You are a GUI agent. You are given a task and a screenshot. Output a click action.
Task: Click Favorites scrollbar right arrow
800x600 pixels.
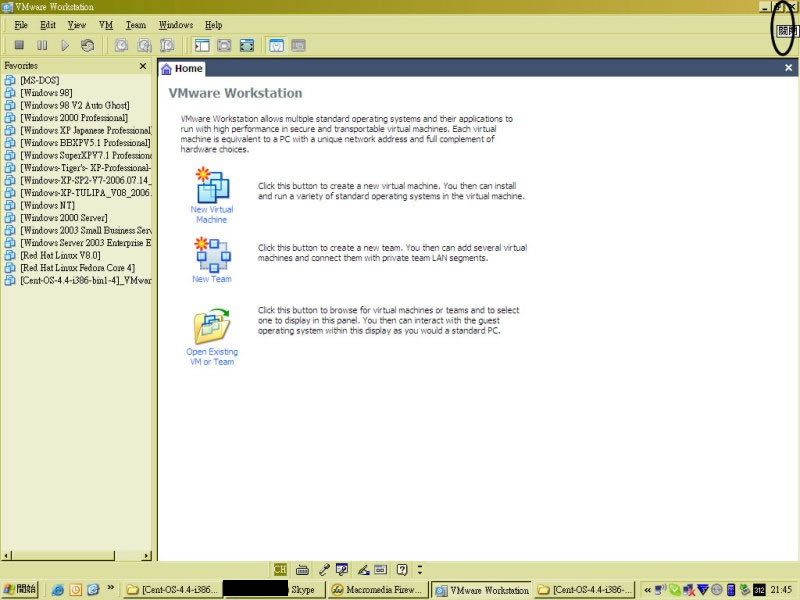[x=147, y=556]
